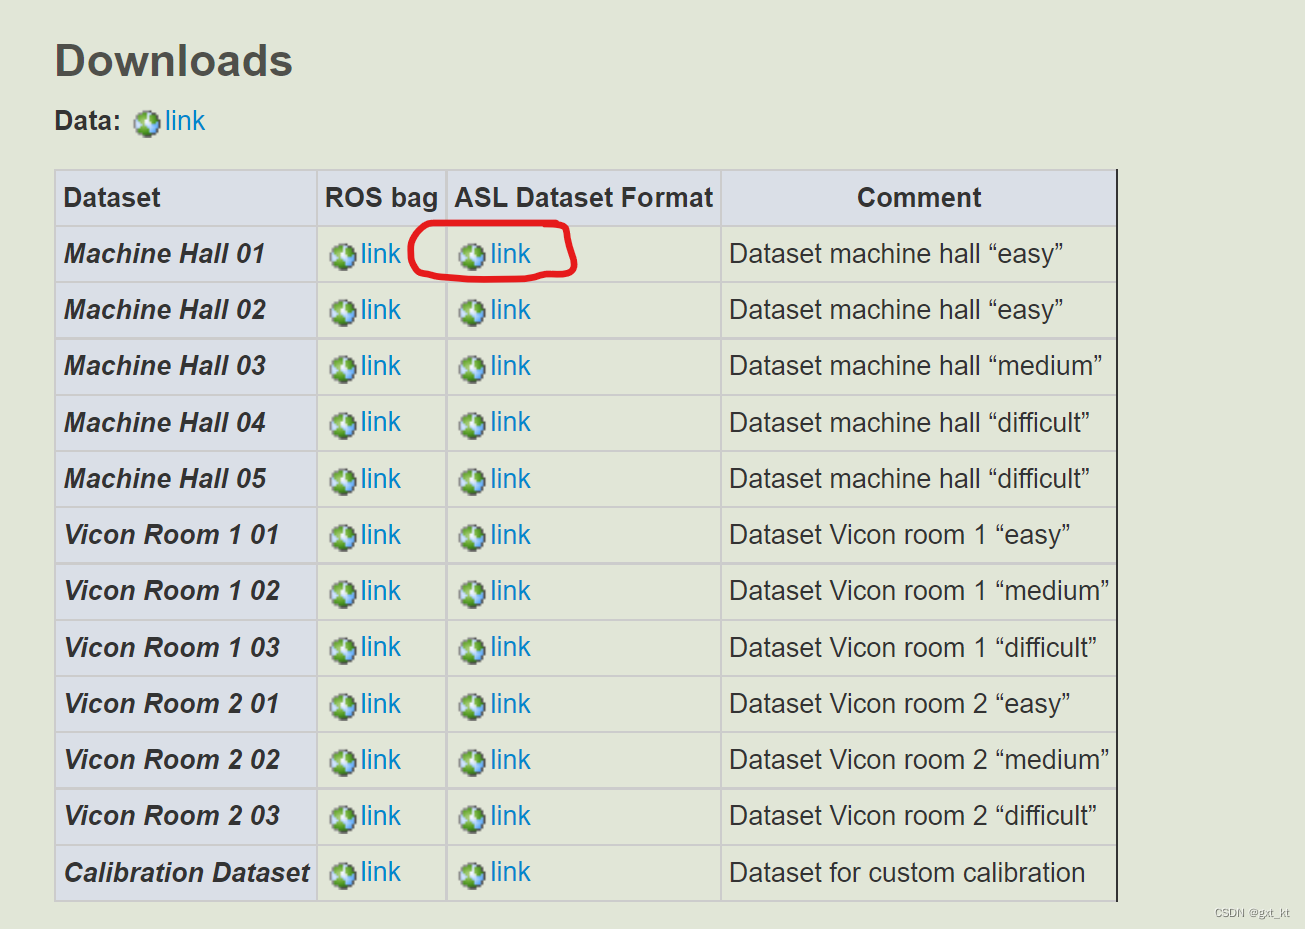Screen dimensions: 1305x929
Task: Click ASL globe icon in Vicon Room 2 01 row
Action: tap(472, 707)
